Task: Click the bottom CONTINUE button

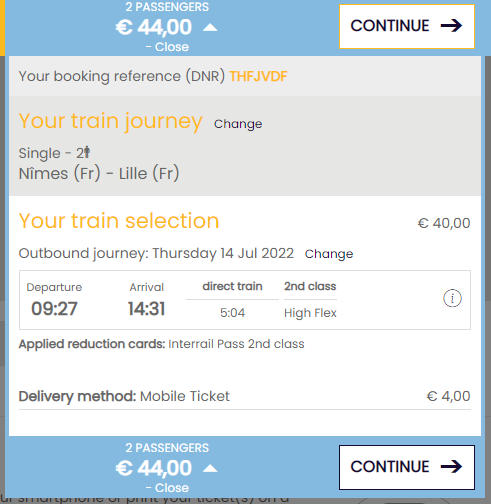Action: pyautogui.click(x=407, y=467)
